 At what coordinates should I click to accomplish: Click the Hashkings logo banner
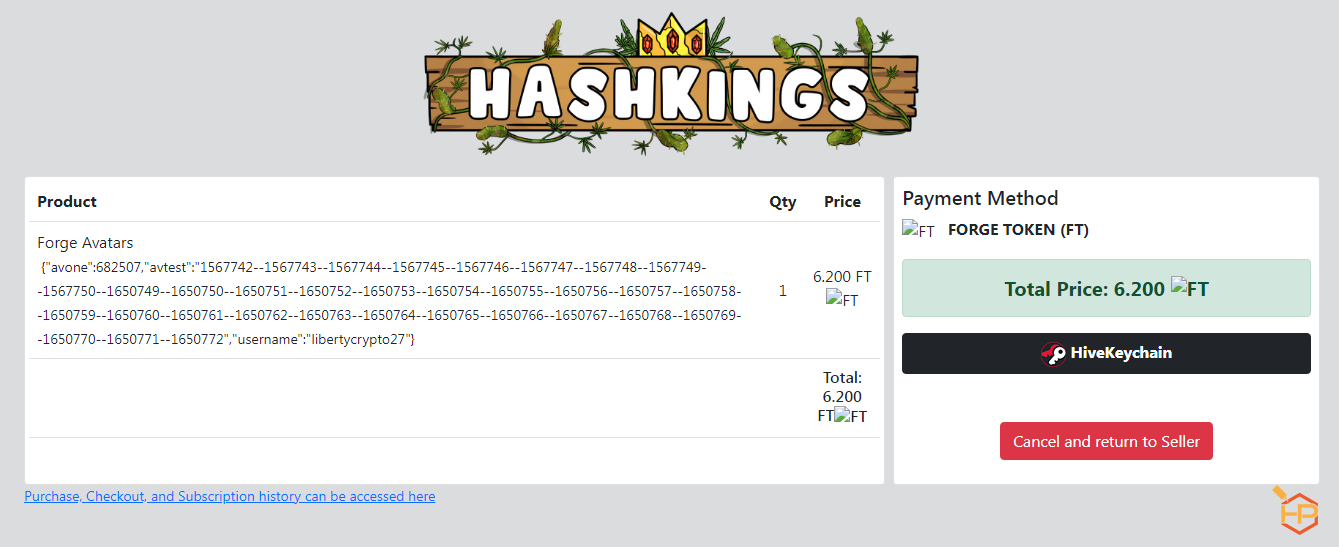(670, 85)
